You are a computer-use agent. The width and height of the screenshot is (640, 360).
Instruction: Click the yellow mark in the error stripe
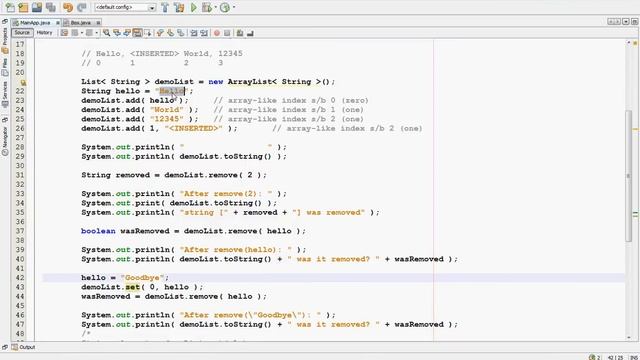pyautogui.click(x=636, y=129)
